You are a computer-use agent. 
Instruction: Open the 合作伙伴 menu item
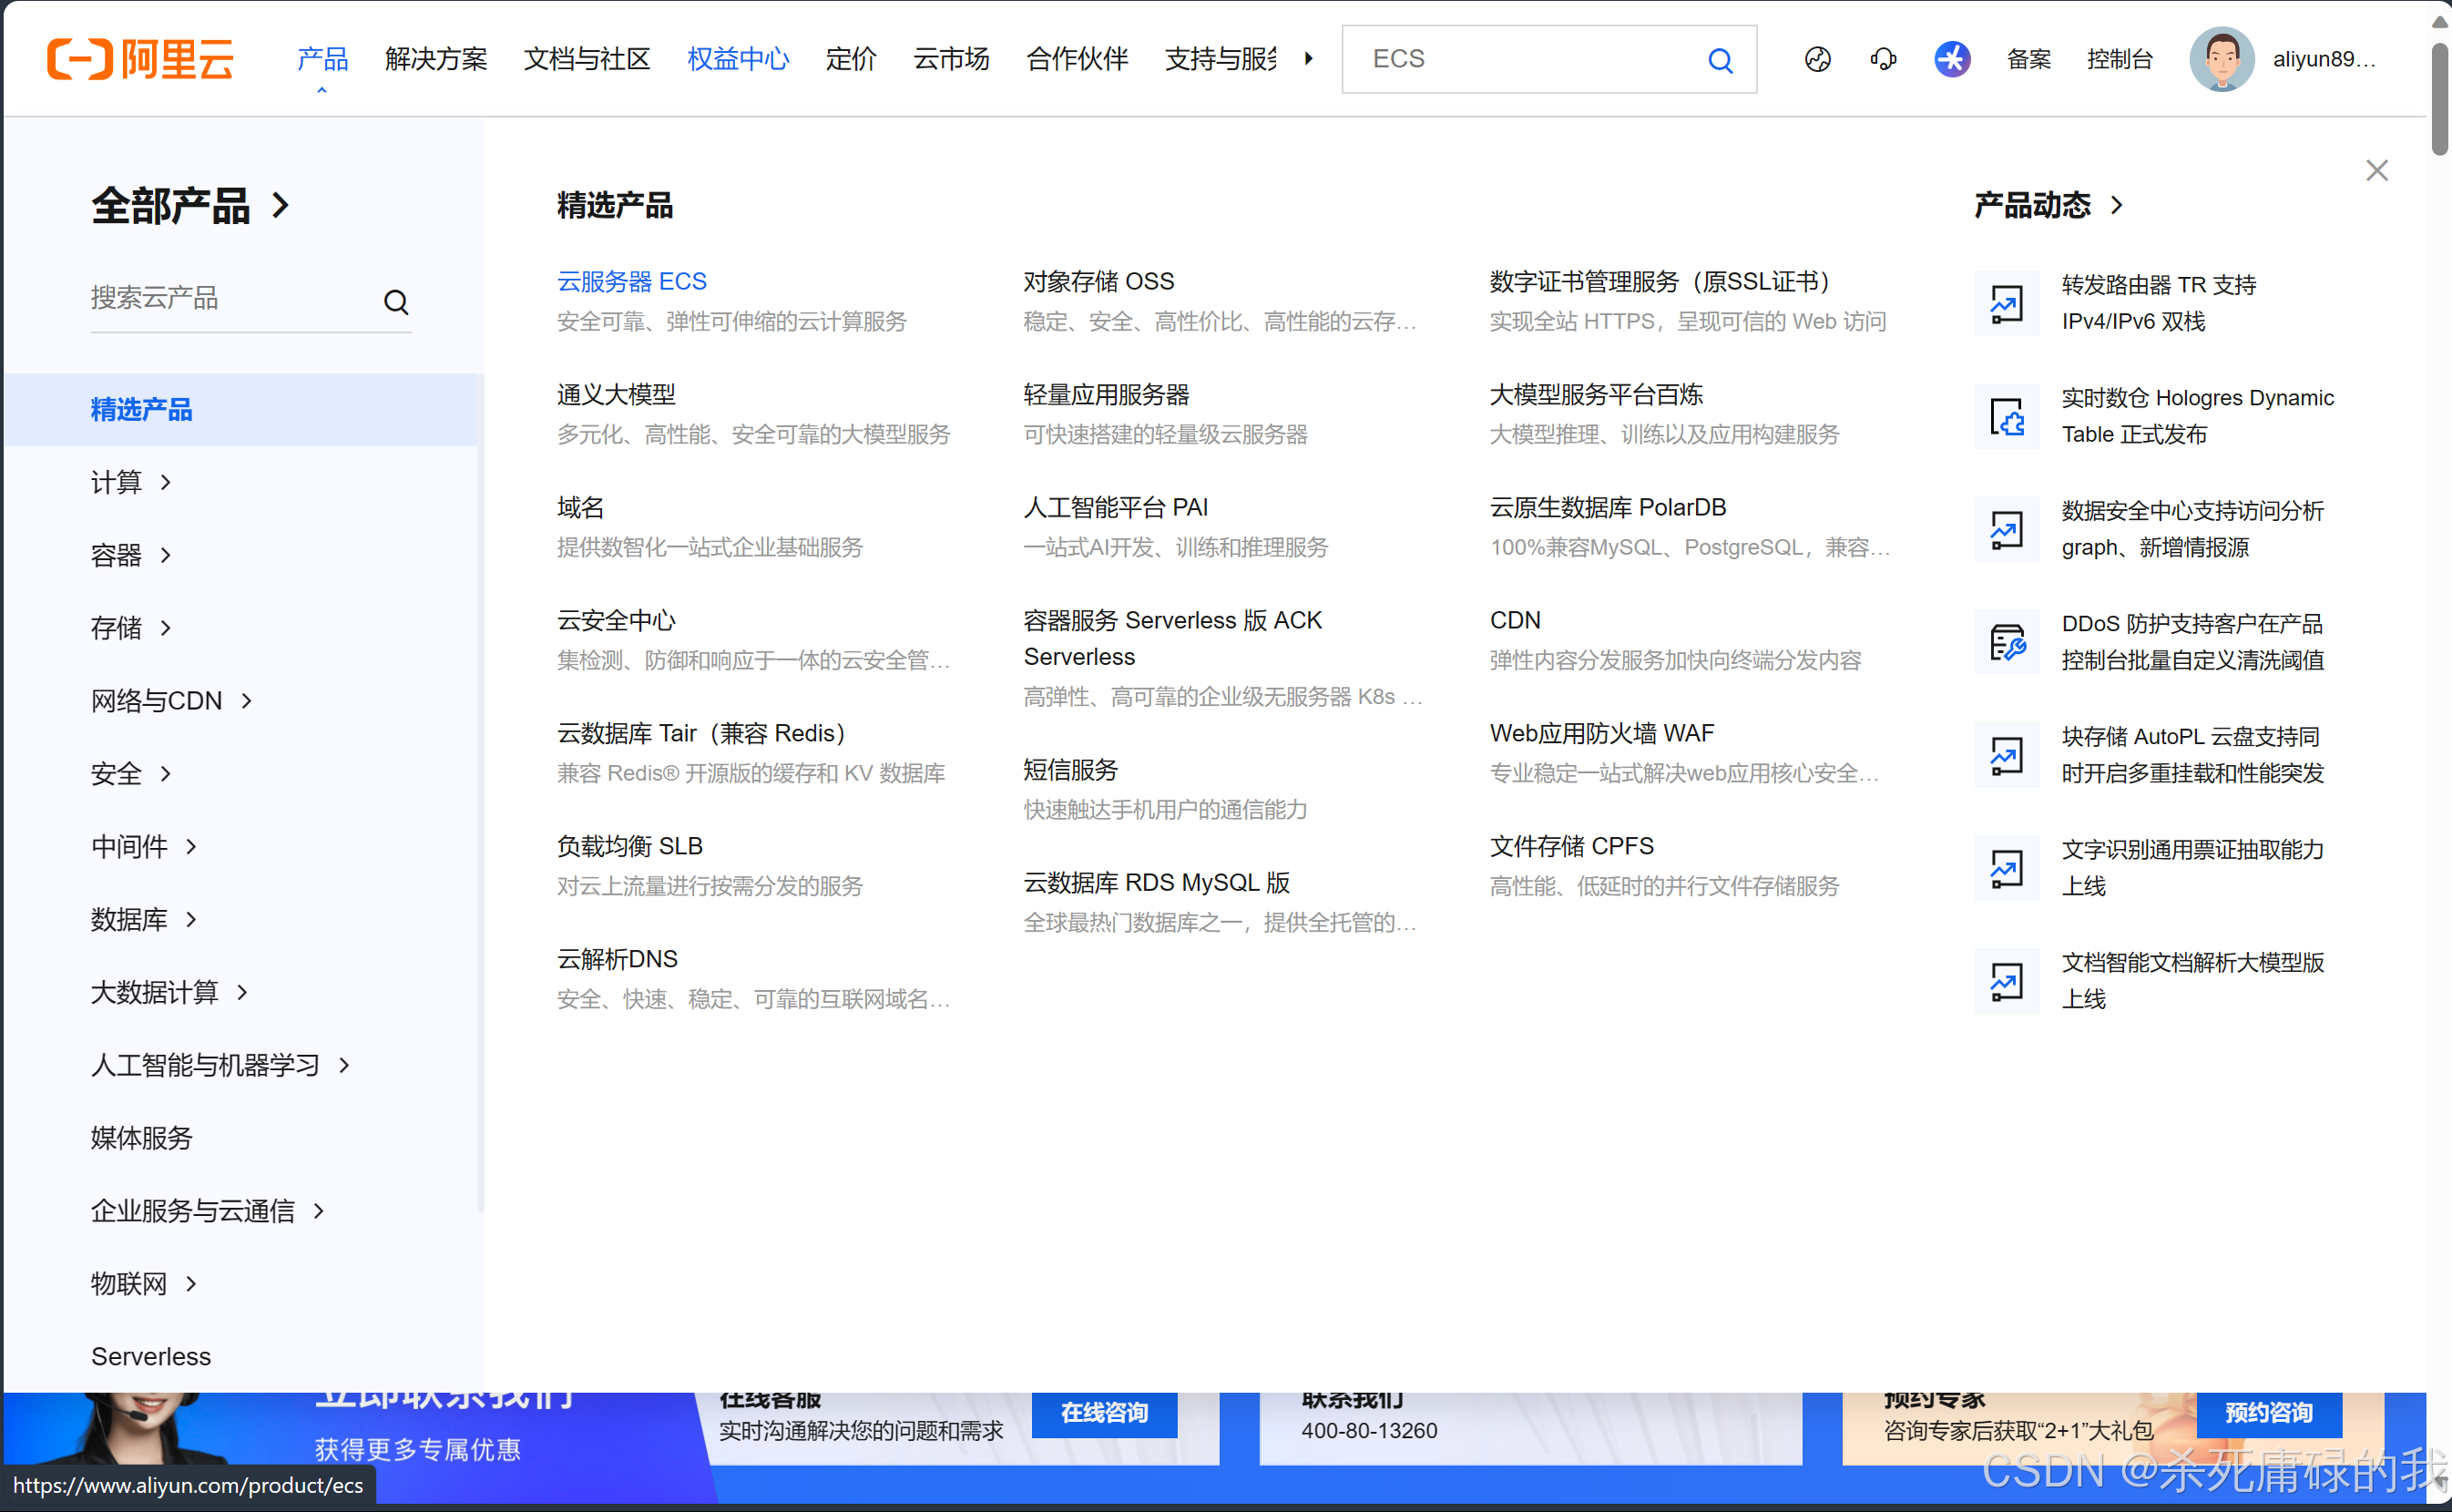(x=1077, y=59)
